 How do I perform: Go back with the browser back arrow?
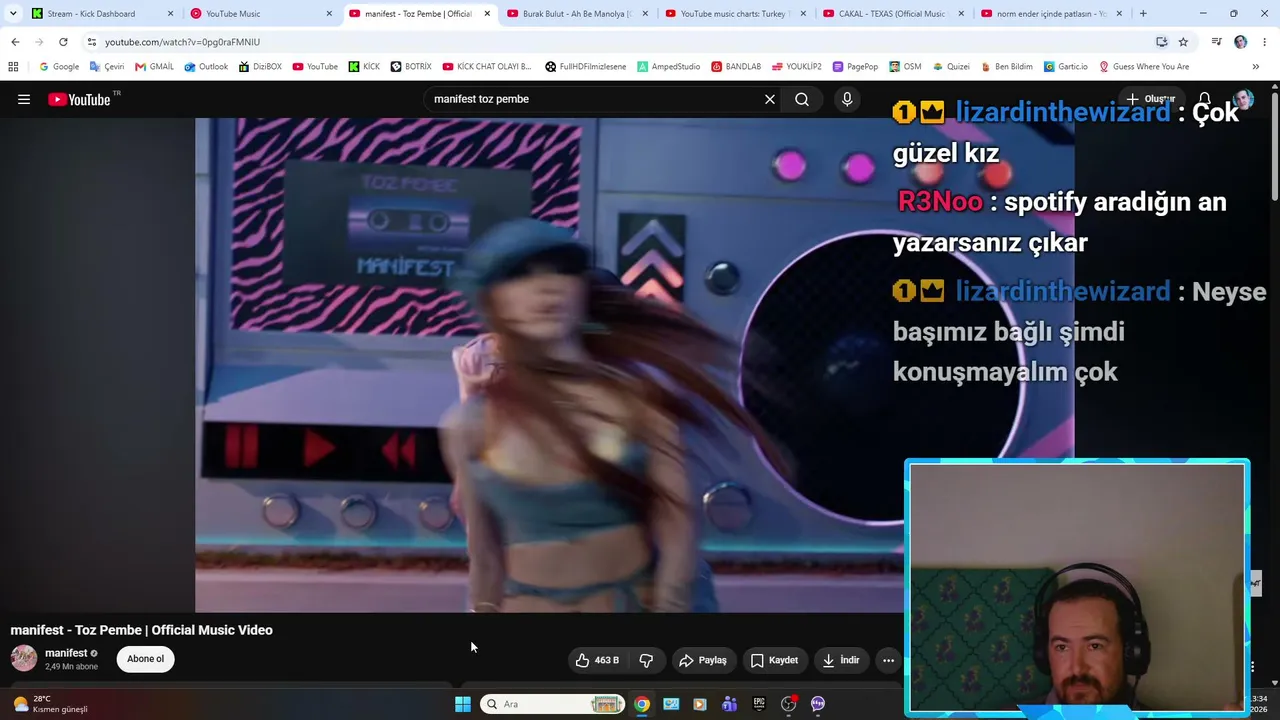click(15, 42)
